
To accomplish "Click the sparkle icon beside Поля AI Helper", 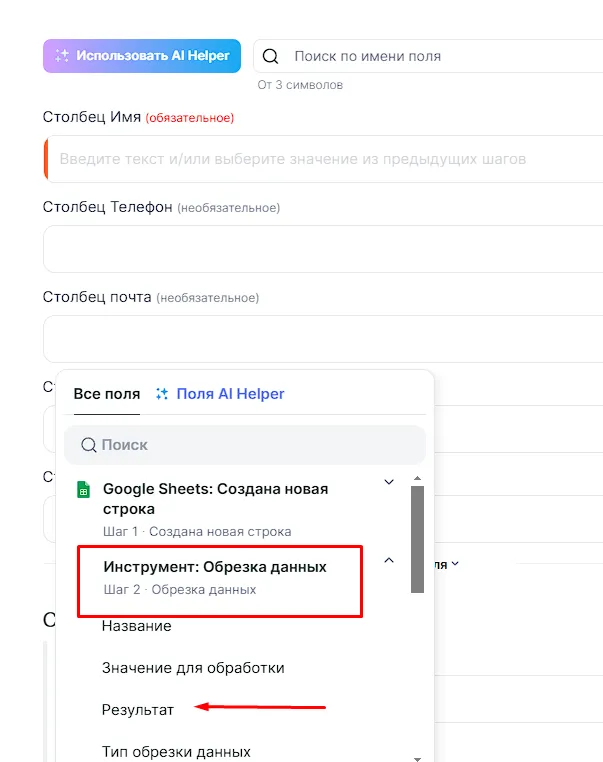I will 162,394.
